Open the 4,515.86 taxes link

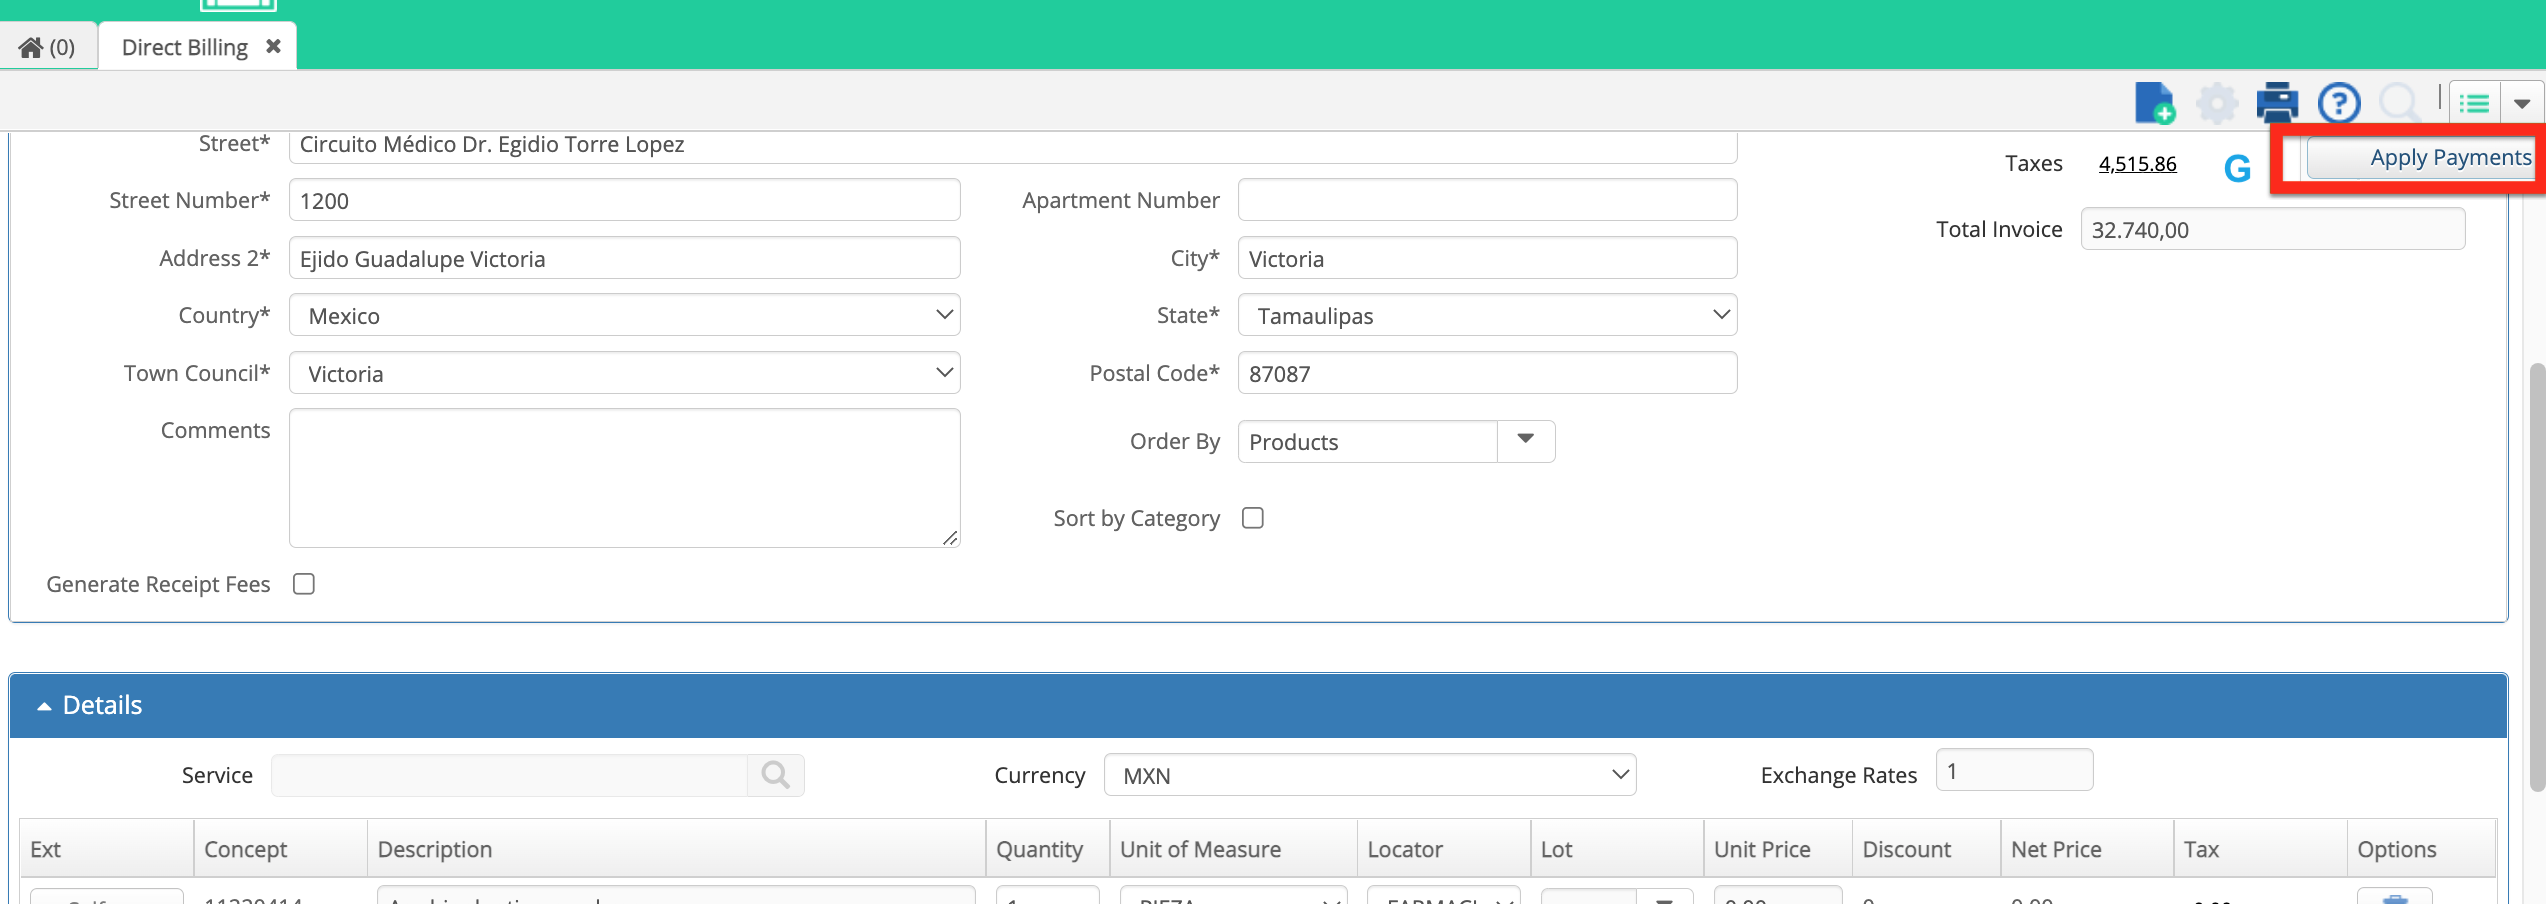[x=2137, y=164]
